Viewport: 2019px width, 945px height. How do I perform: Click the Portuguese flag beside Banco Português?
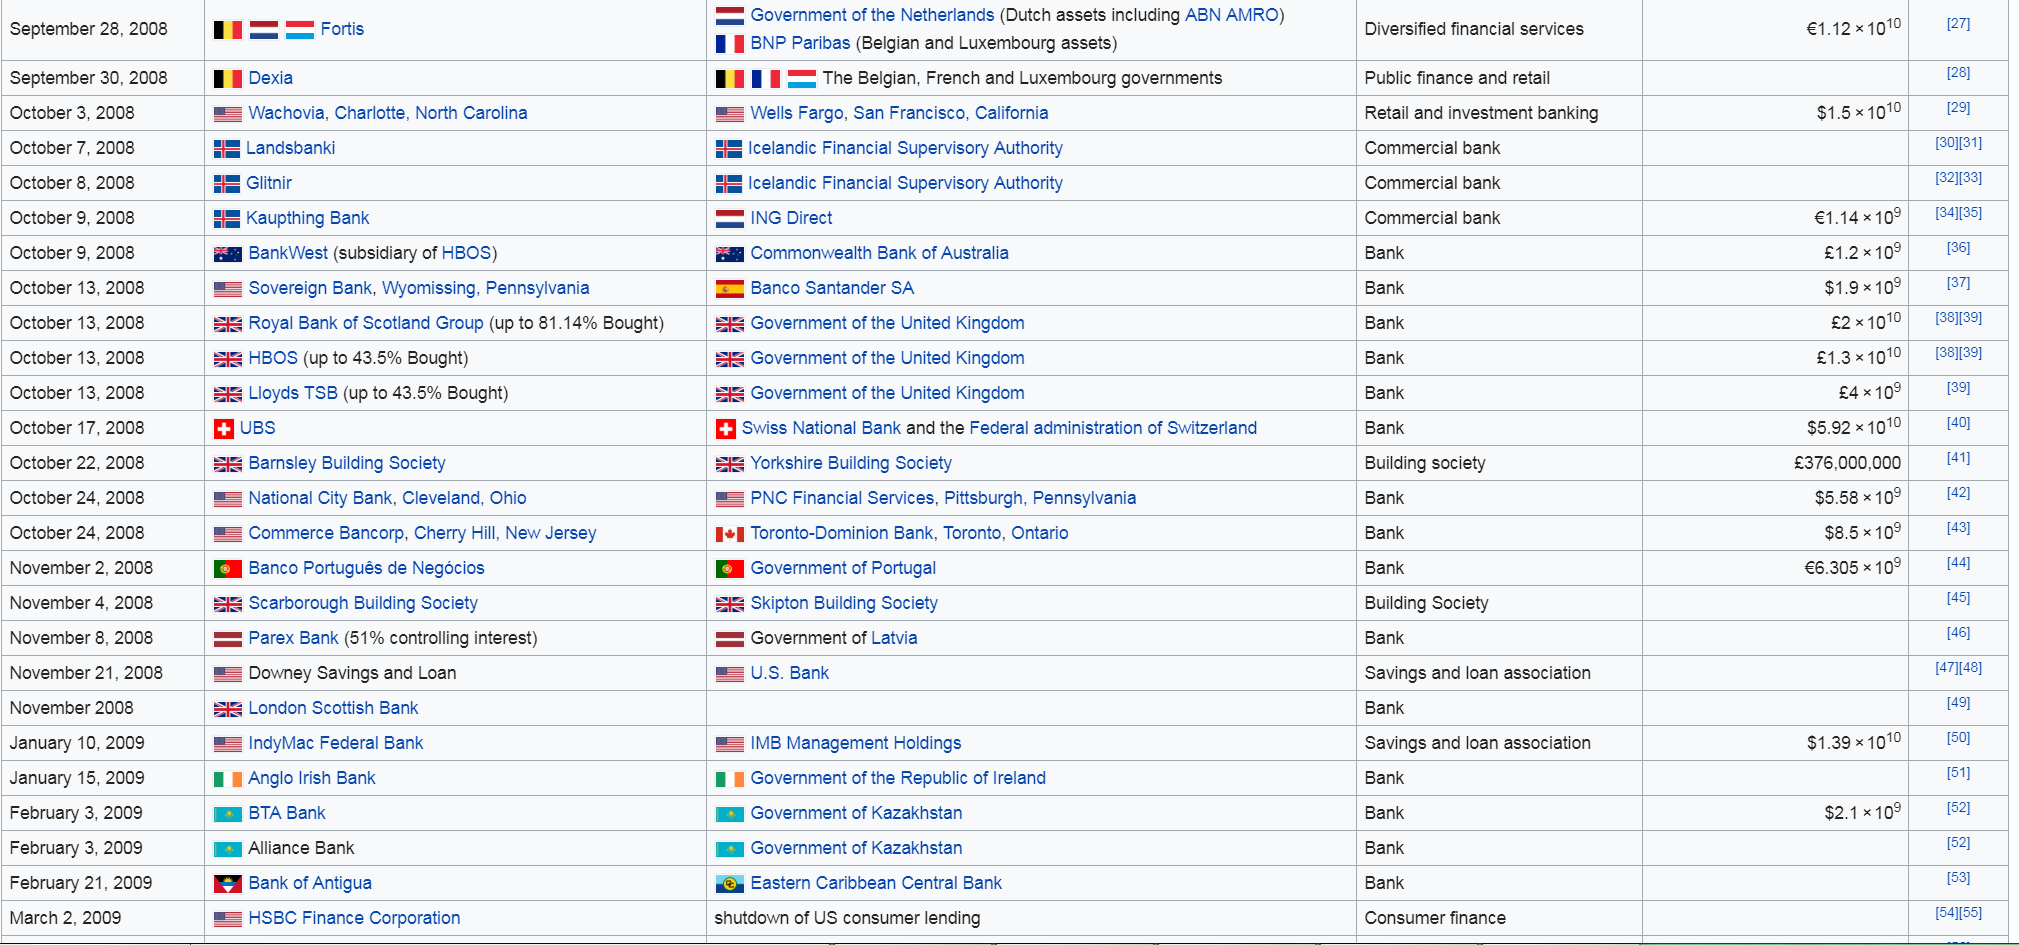pos(228,569)
